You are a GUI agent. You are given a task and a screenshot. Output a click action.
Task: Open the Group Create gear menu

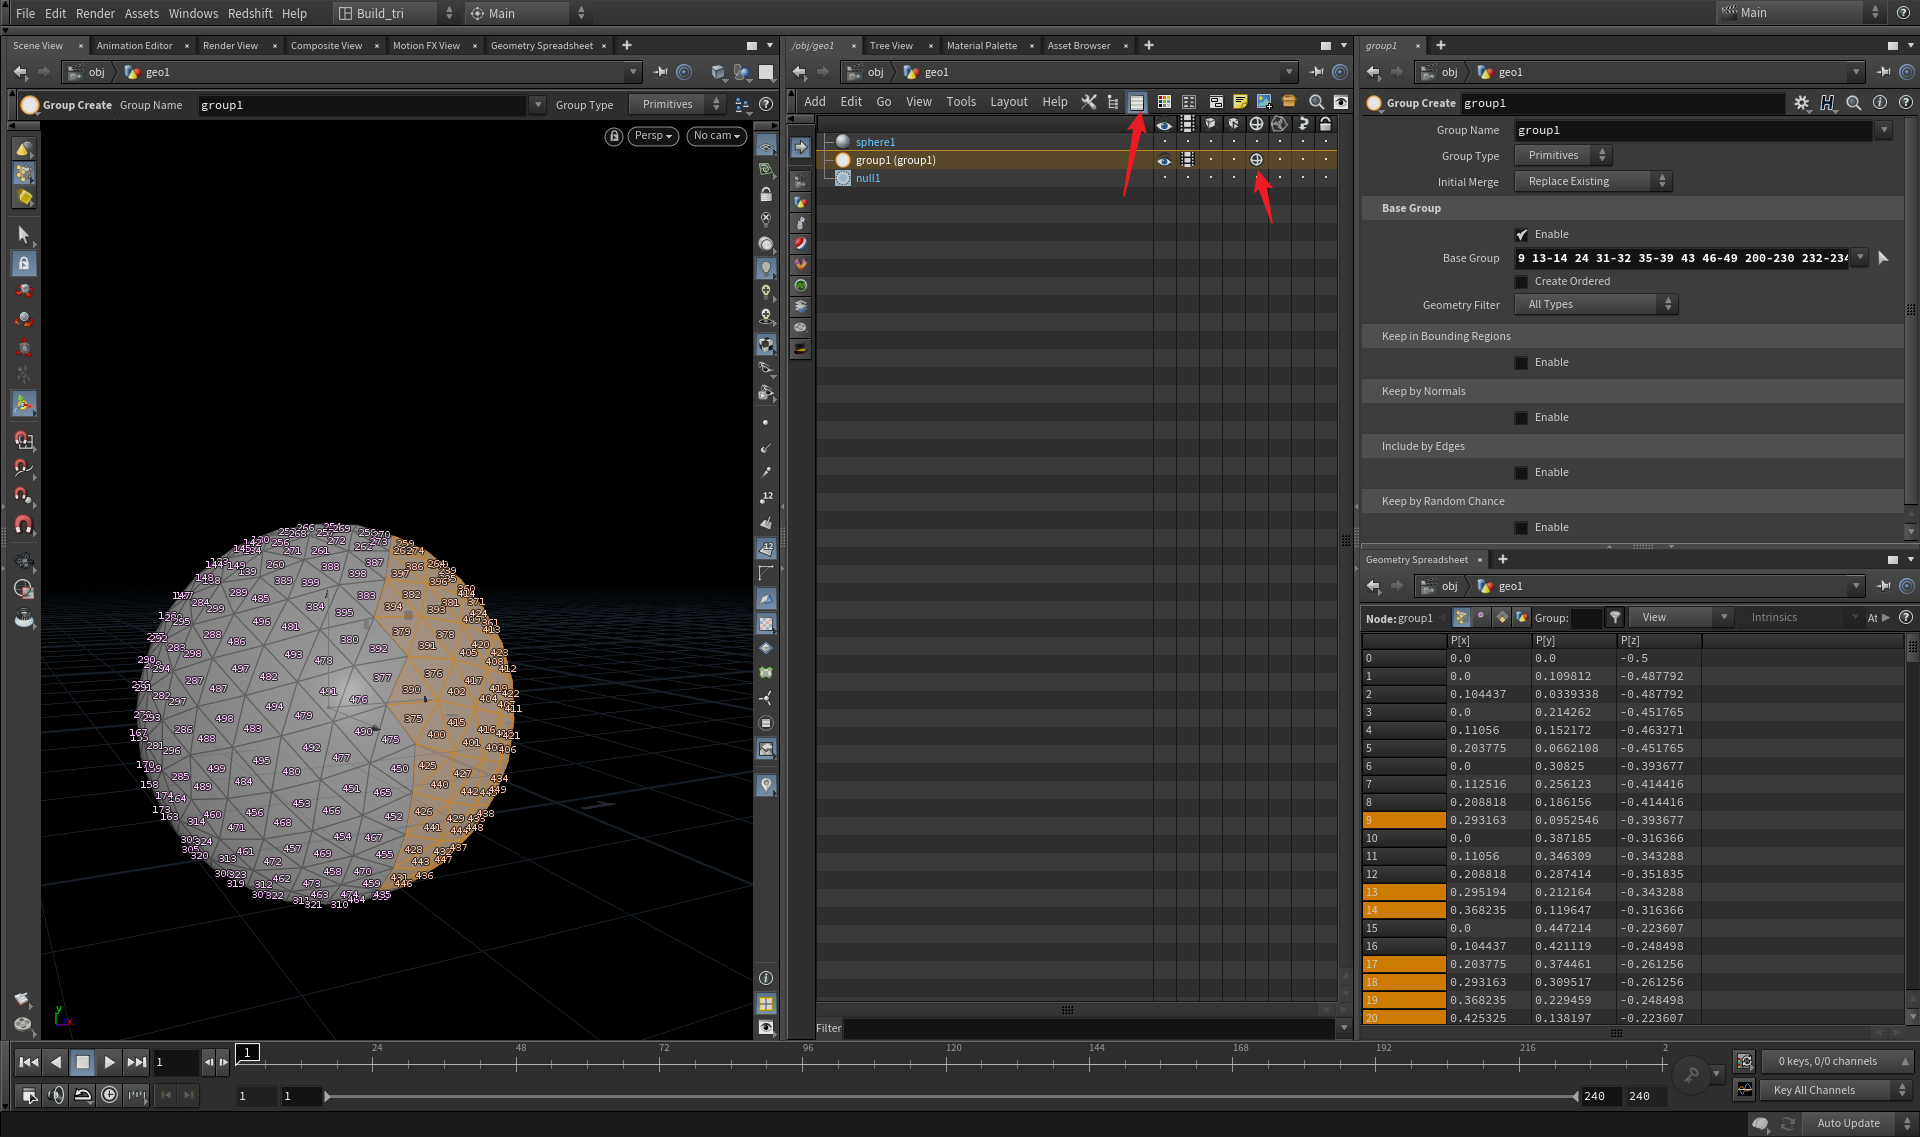click(x=1803, y=102)
